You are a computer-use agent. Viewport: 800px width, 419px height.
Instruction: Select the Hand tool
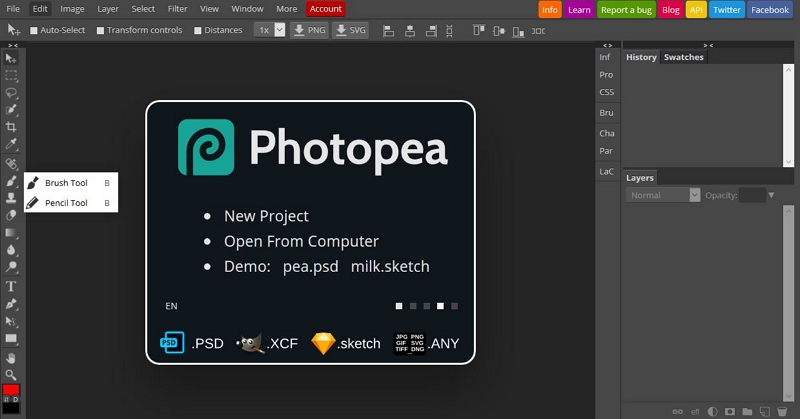11,357
